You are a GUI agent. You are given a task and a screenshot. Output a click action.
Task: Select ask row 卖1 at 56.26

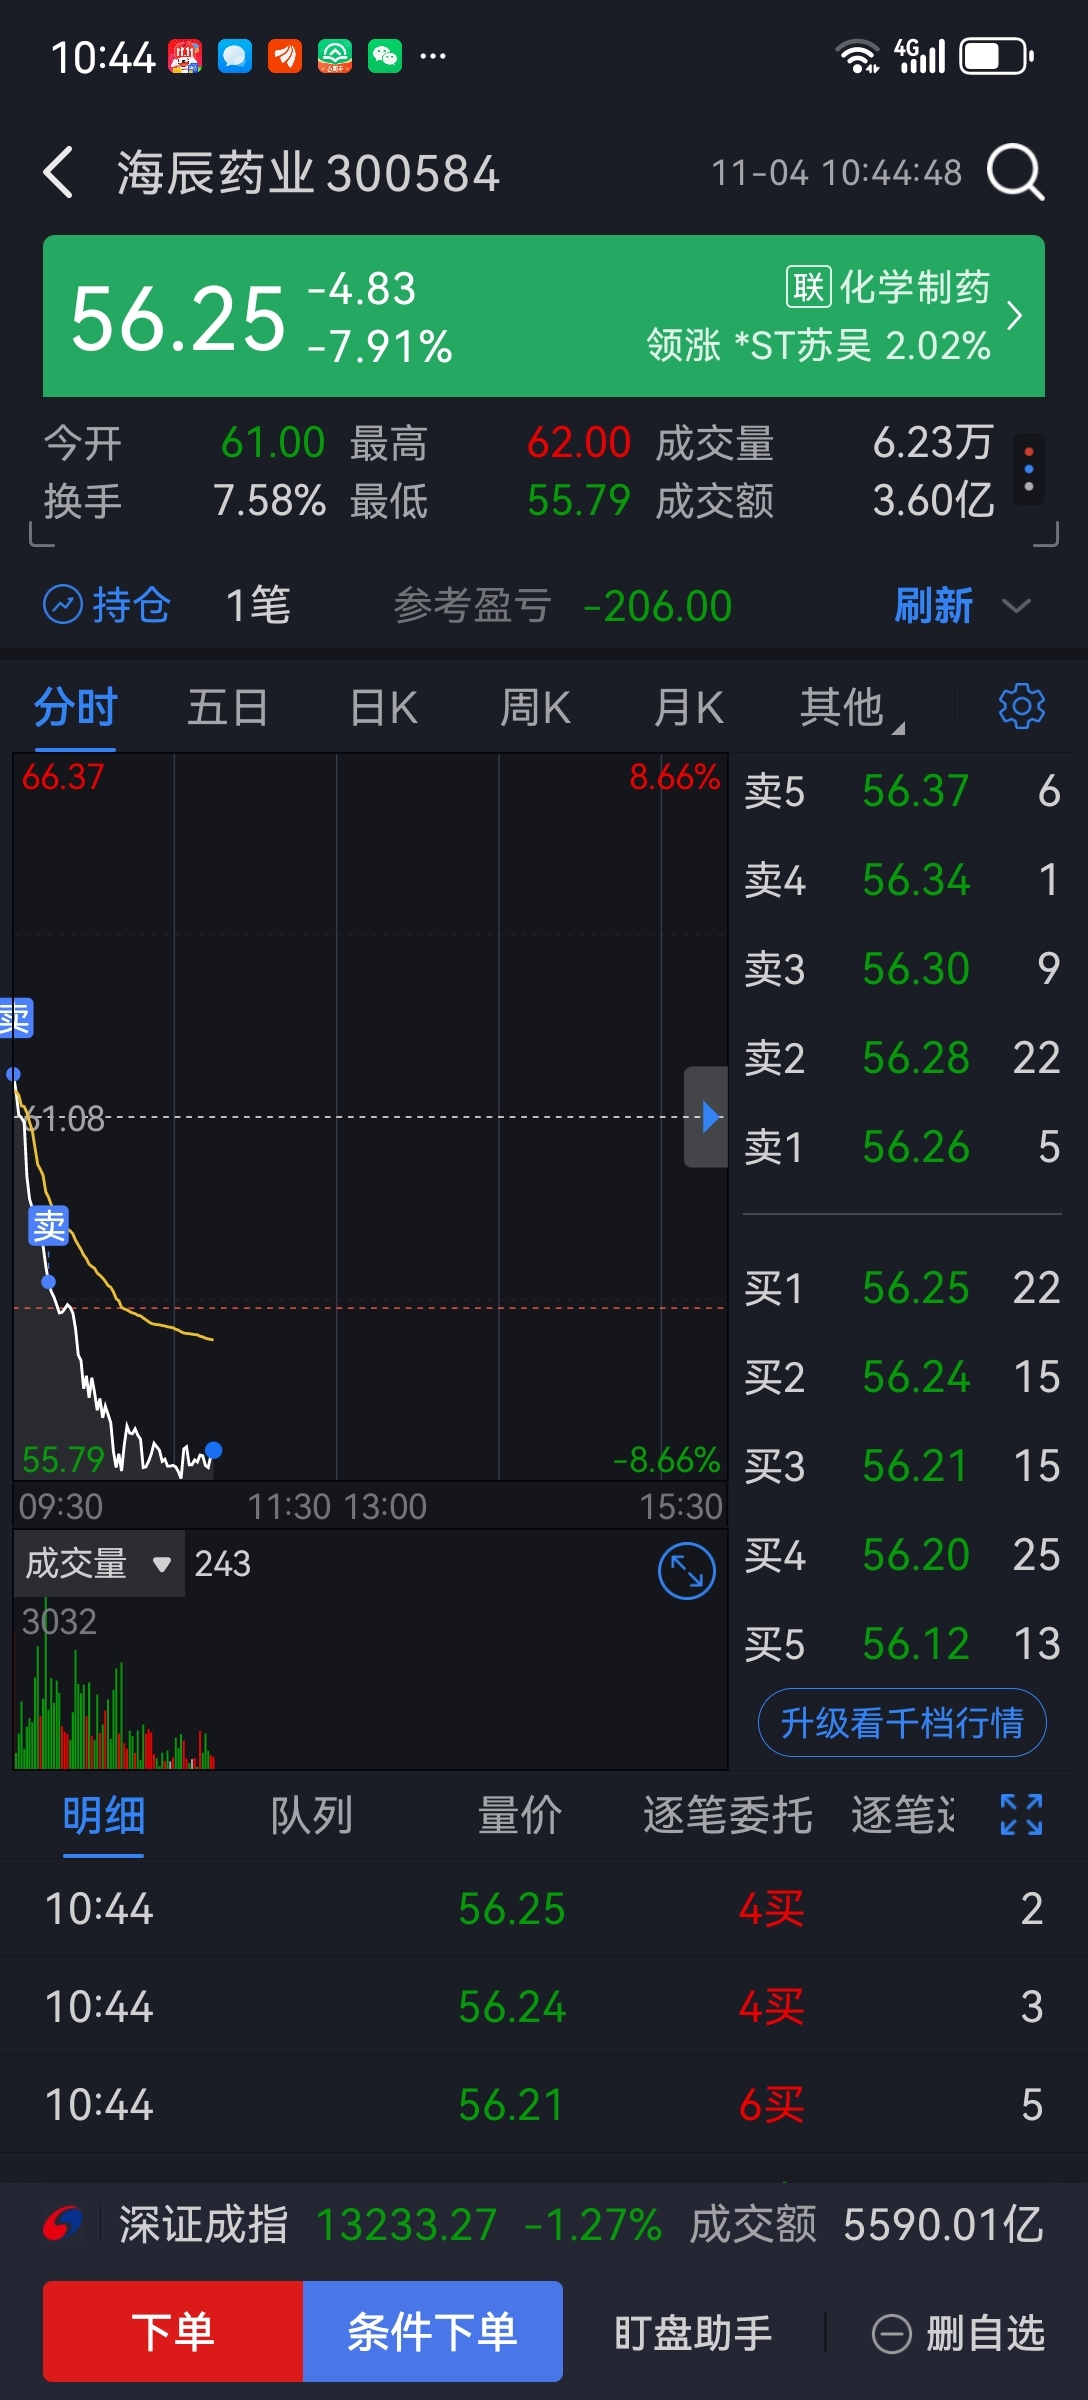tap(902, 1146)
